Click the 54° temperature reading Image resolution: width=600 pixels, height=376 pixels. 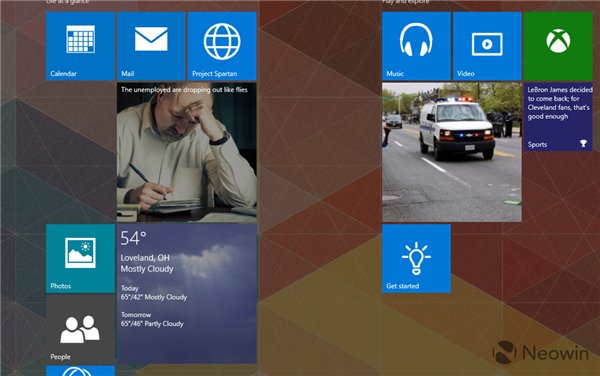point(134,238)
